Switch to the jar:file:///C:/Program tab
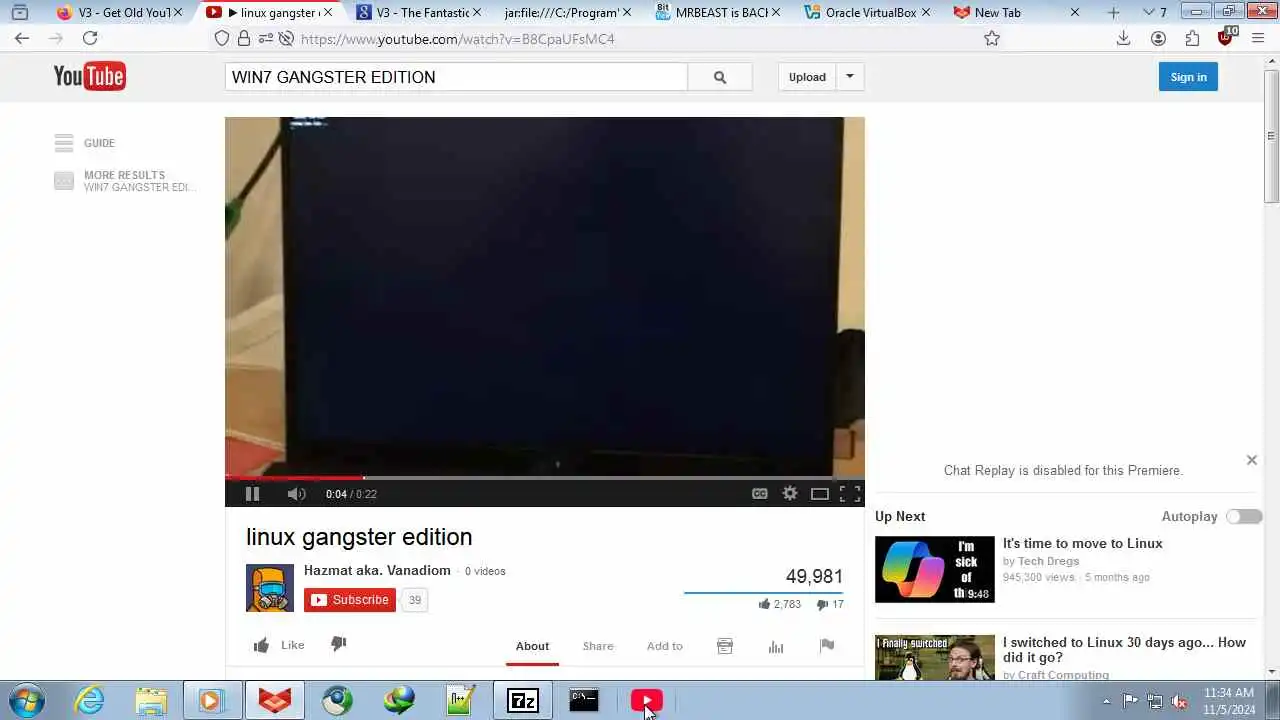1280x720 pixels. pos(562,13)
